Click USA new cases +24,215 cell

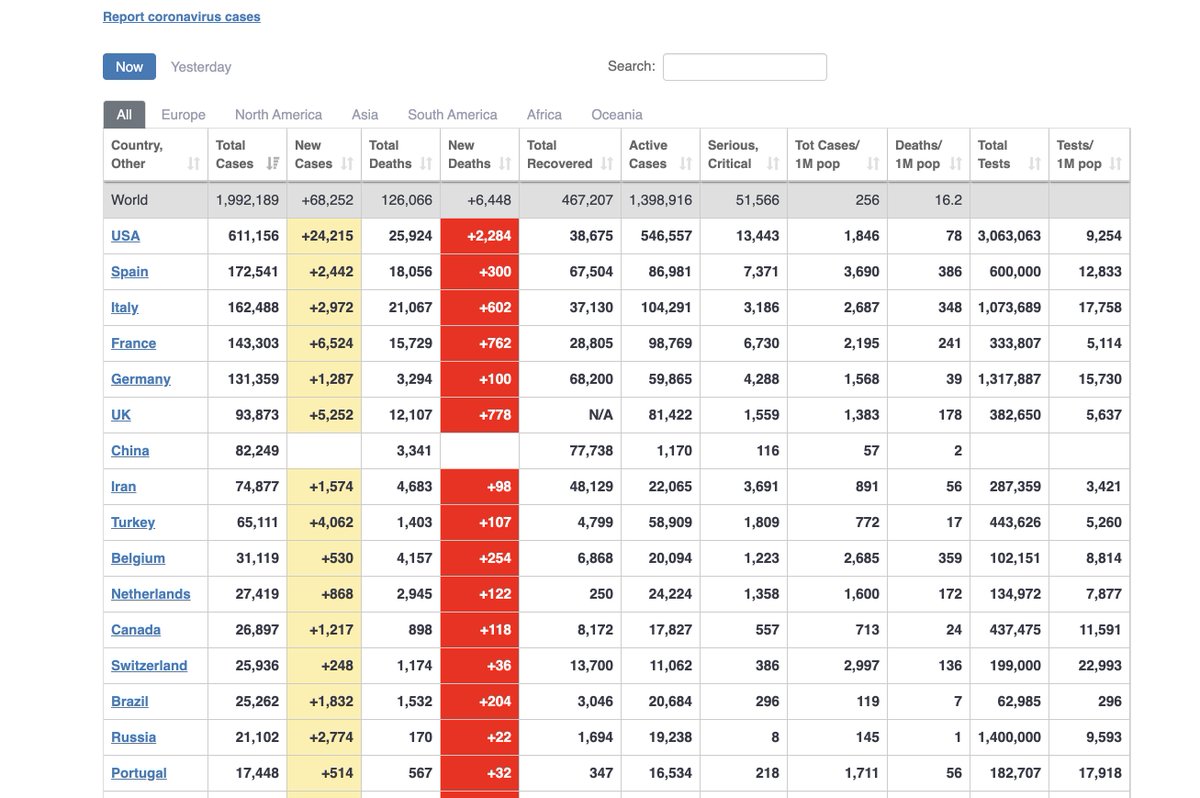(x=324, y=236)
